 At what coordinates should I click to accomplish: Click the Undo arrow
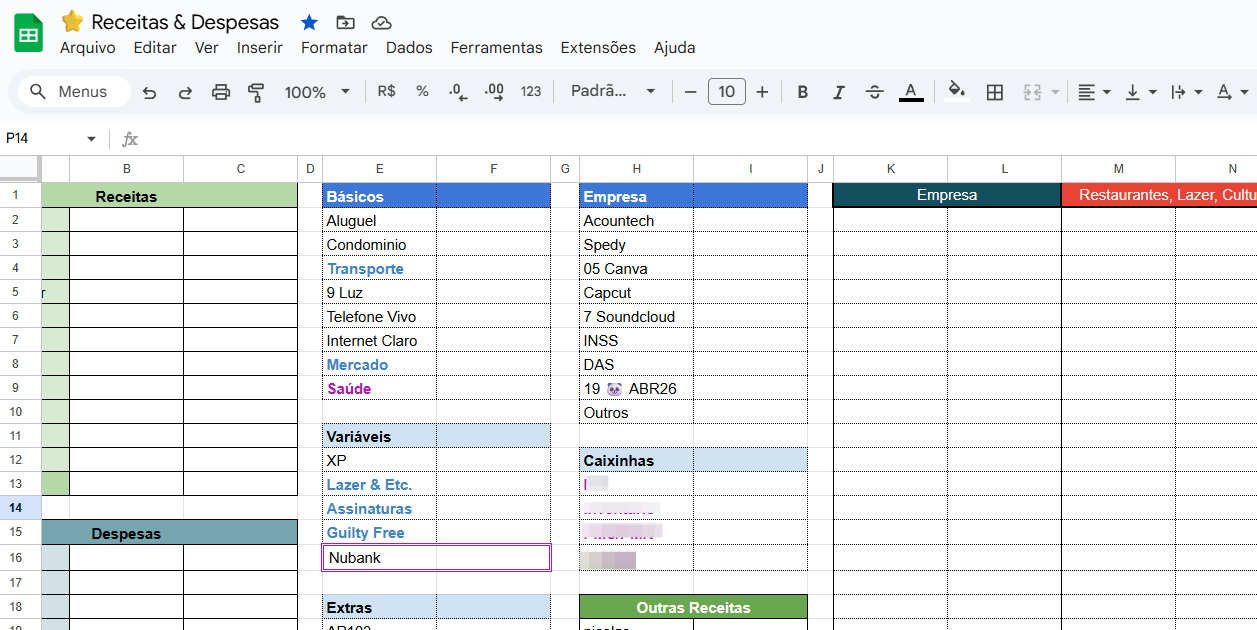point(149,92)
